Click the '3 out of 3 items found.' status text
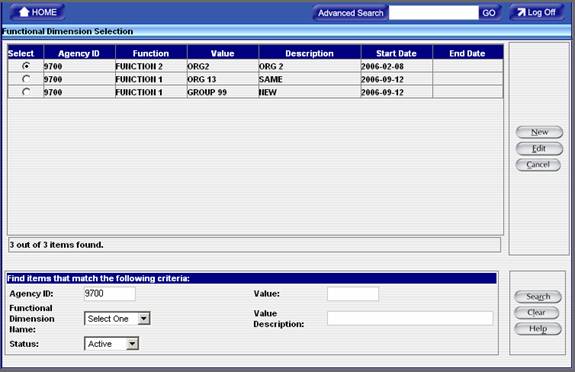575x372 pixels. point(56,245)
